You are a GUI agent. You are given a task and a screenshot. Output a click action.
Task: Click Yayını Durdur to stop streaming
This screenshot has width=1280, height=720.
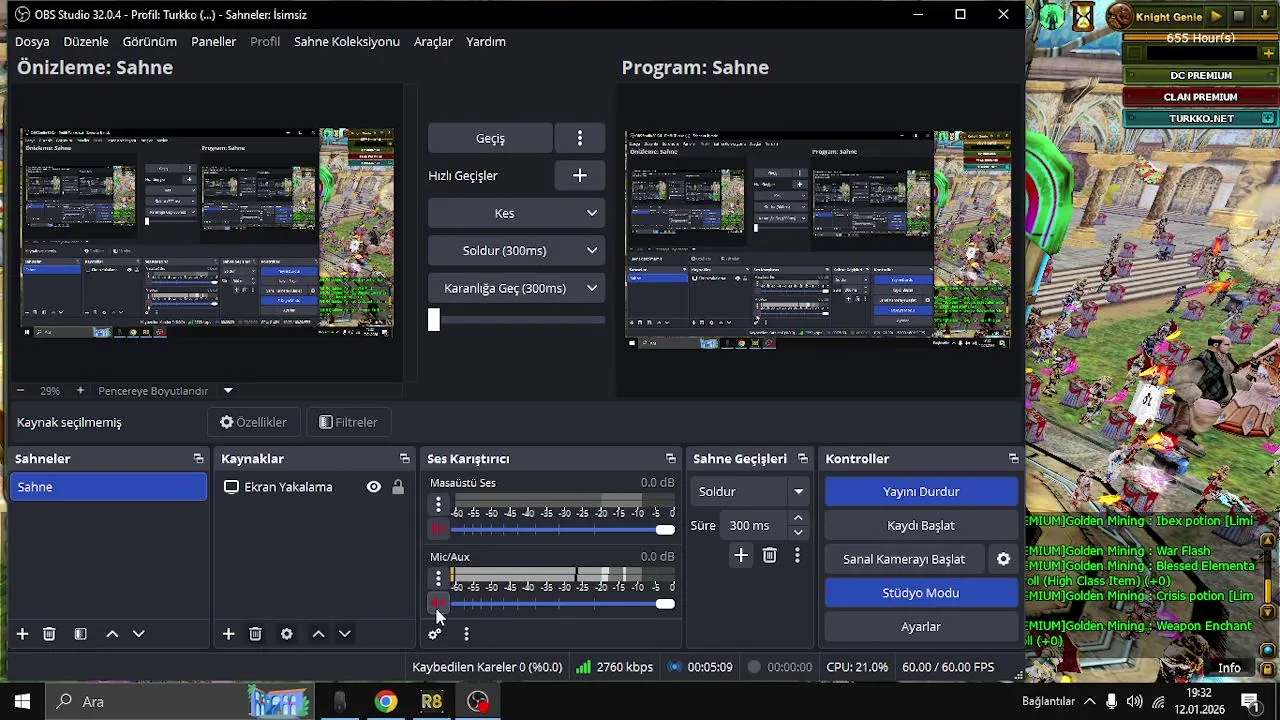[x=921, y=492]
